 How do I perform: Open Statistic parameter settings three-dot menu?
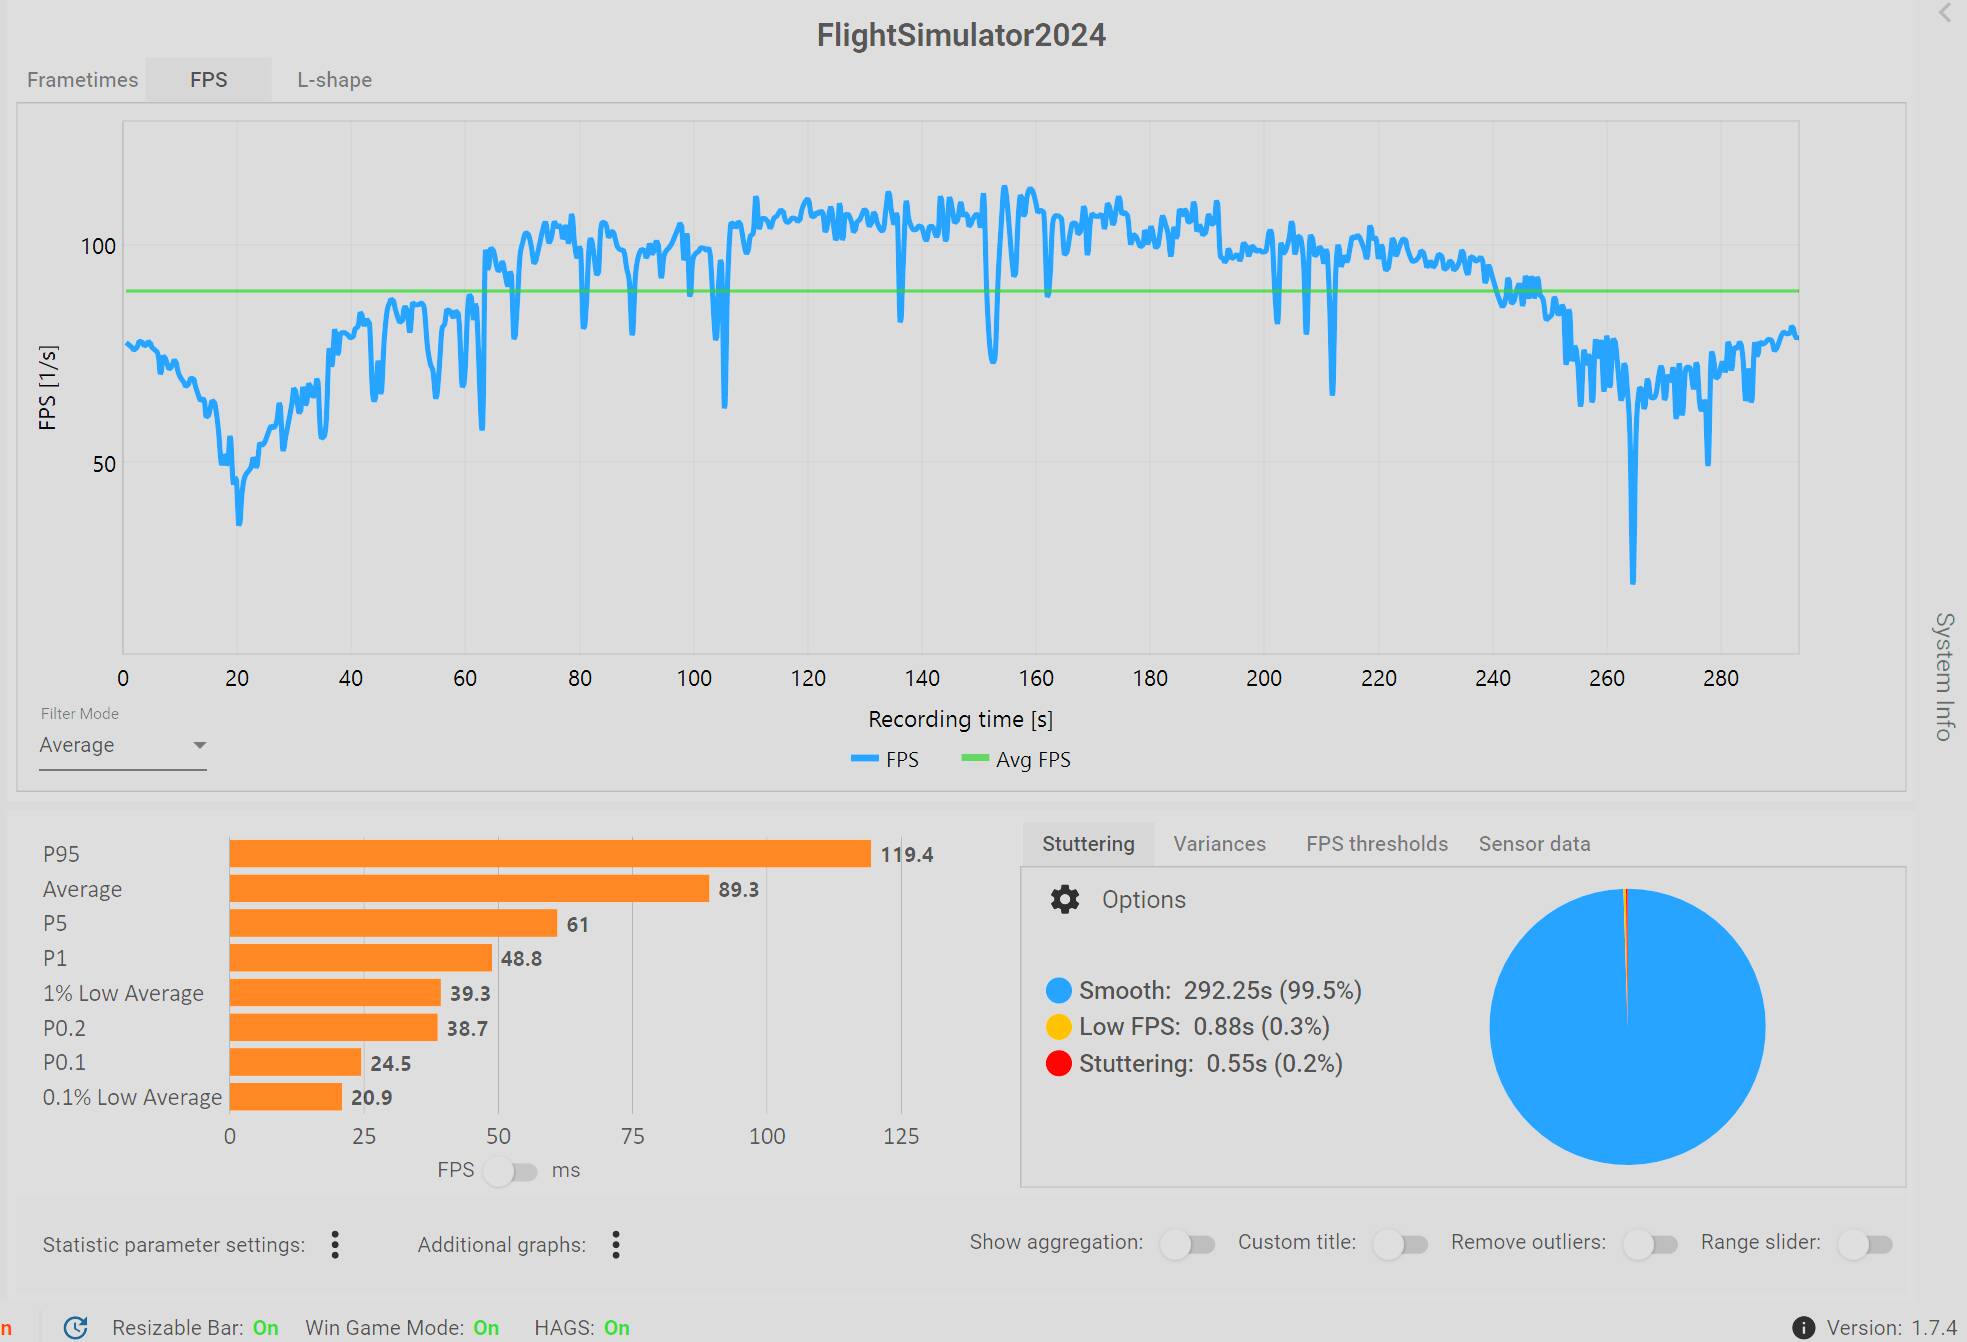pos(335,1244)
